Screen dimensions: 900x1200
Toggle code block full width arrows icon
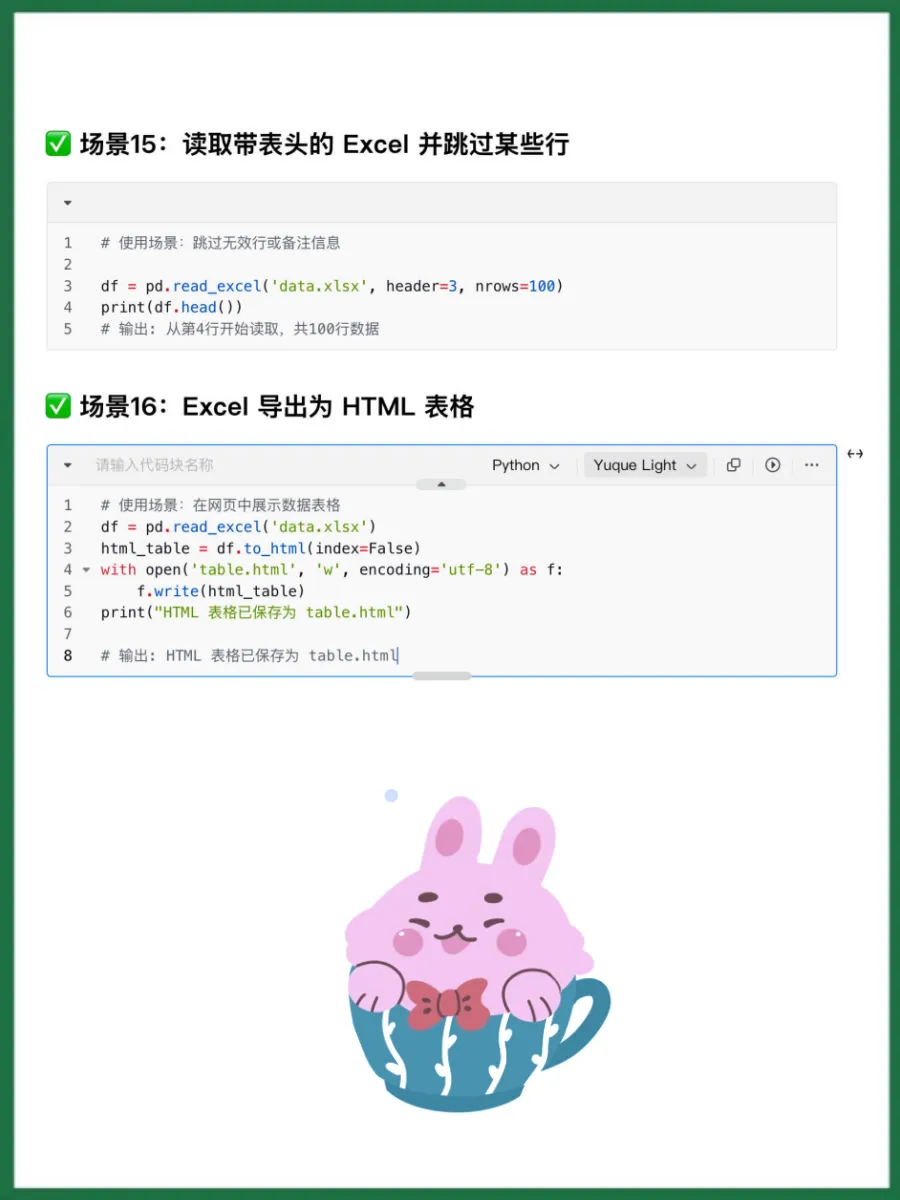coord(855,454)
